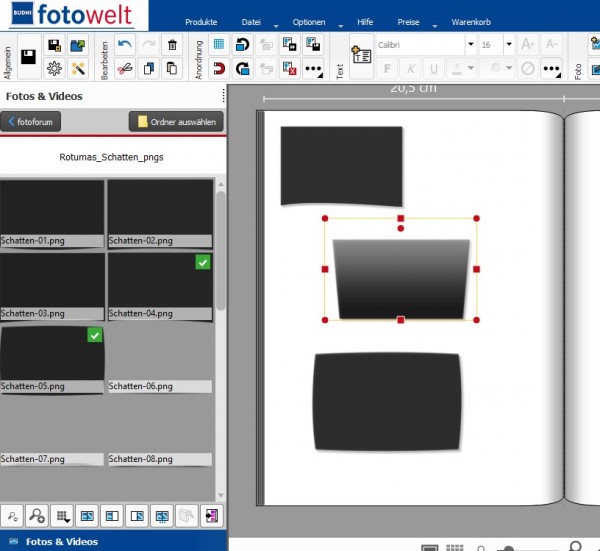Undo the last action
The image size is (600, 551).
[125, 45]
